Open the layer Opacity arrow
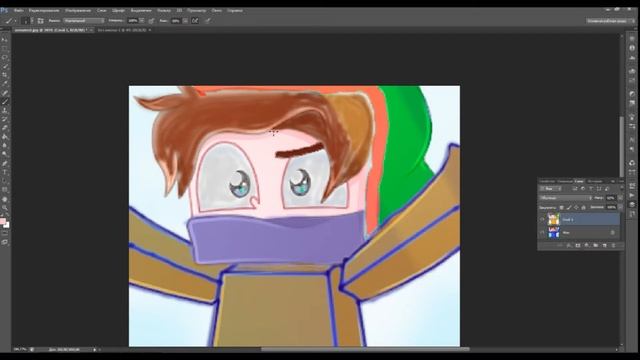Viewport: 640px width, 360px height. tap(620, 198)
